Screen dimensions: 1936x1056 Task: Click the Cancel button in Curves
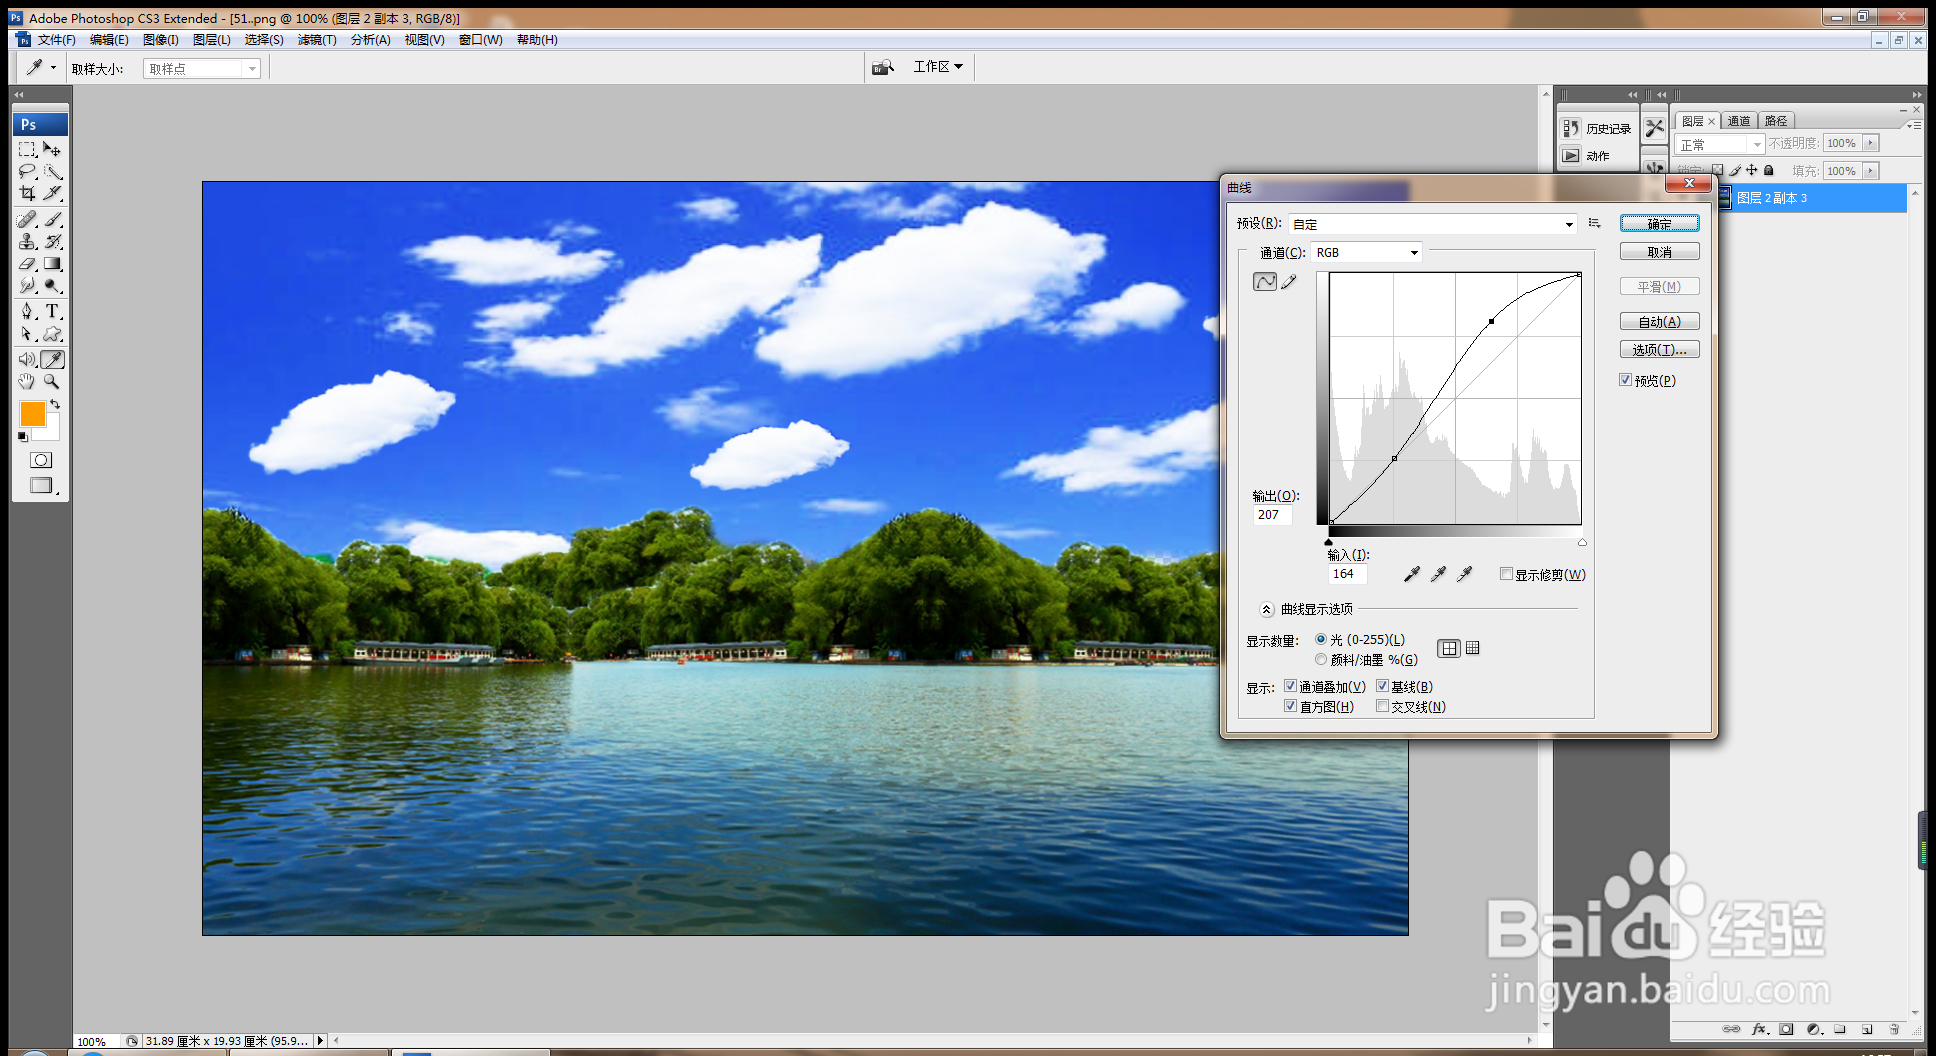pyautogui.click(x=1660, y=252)
